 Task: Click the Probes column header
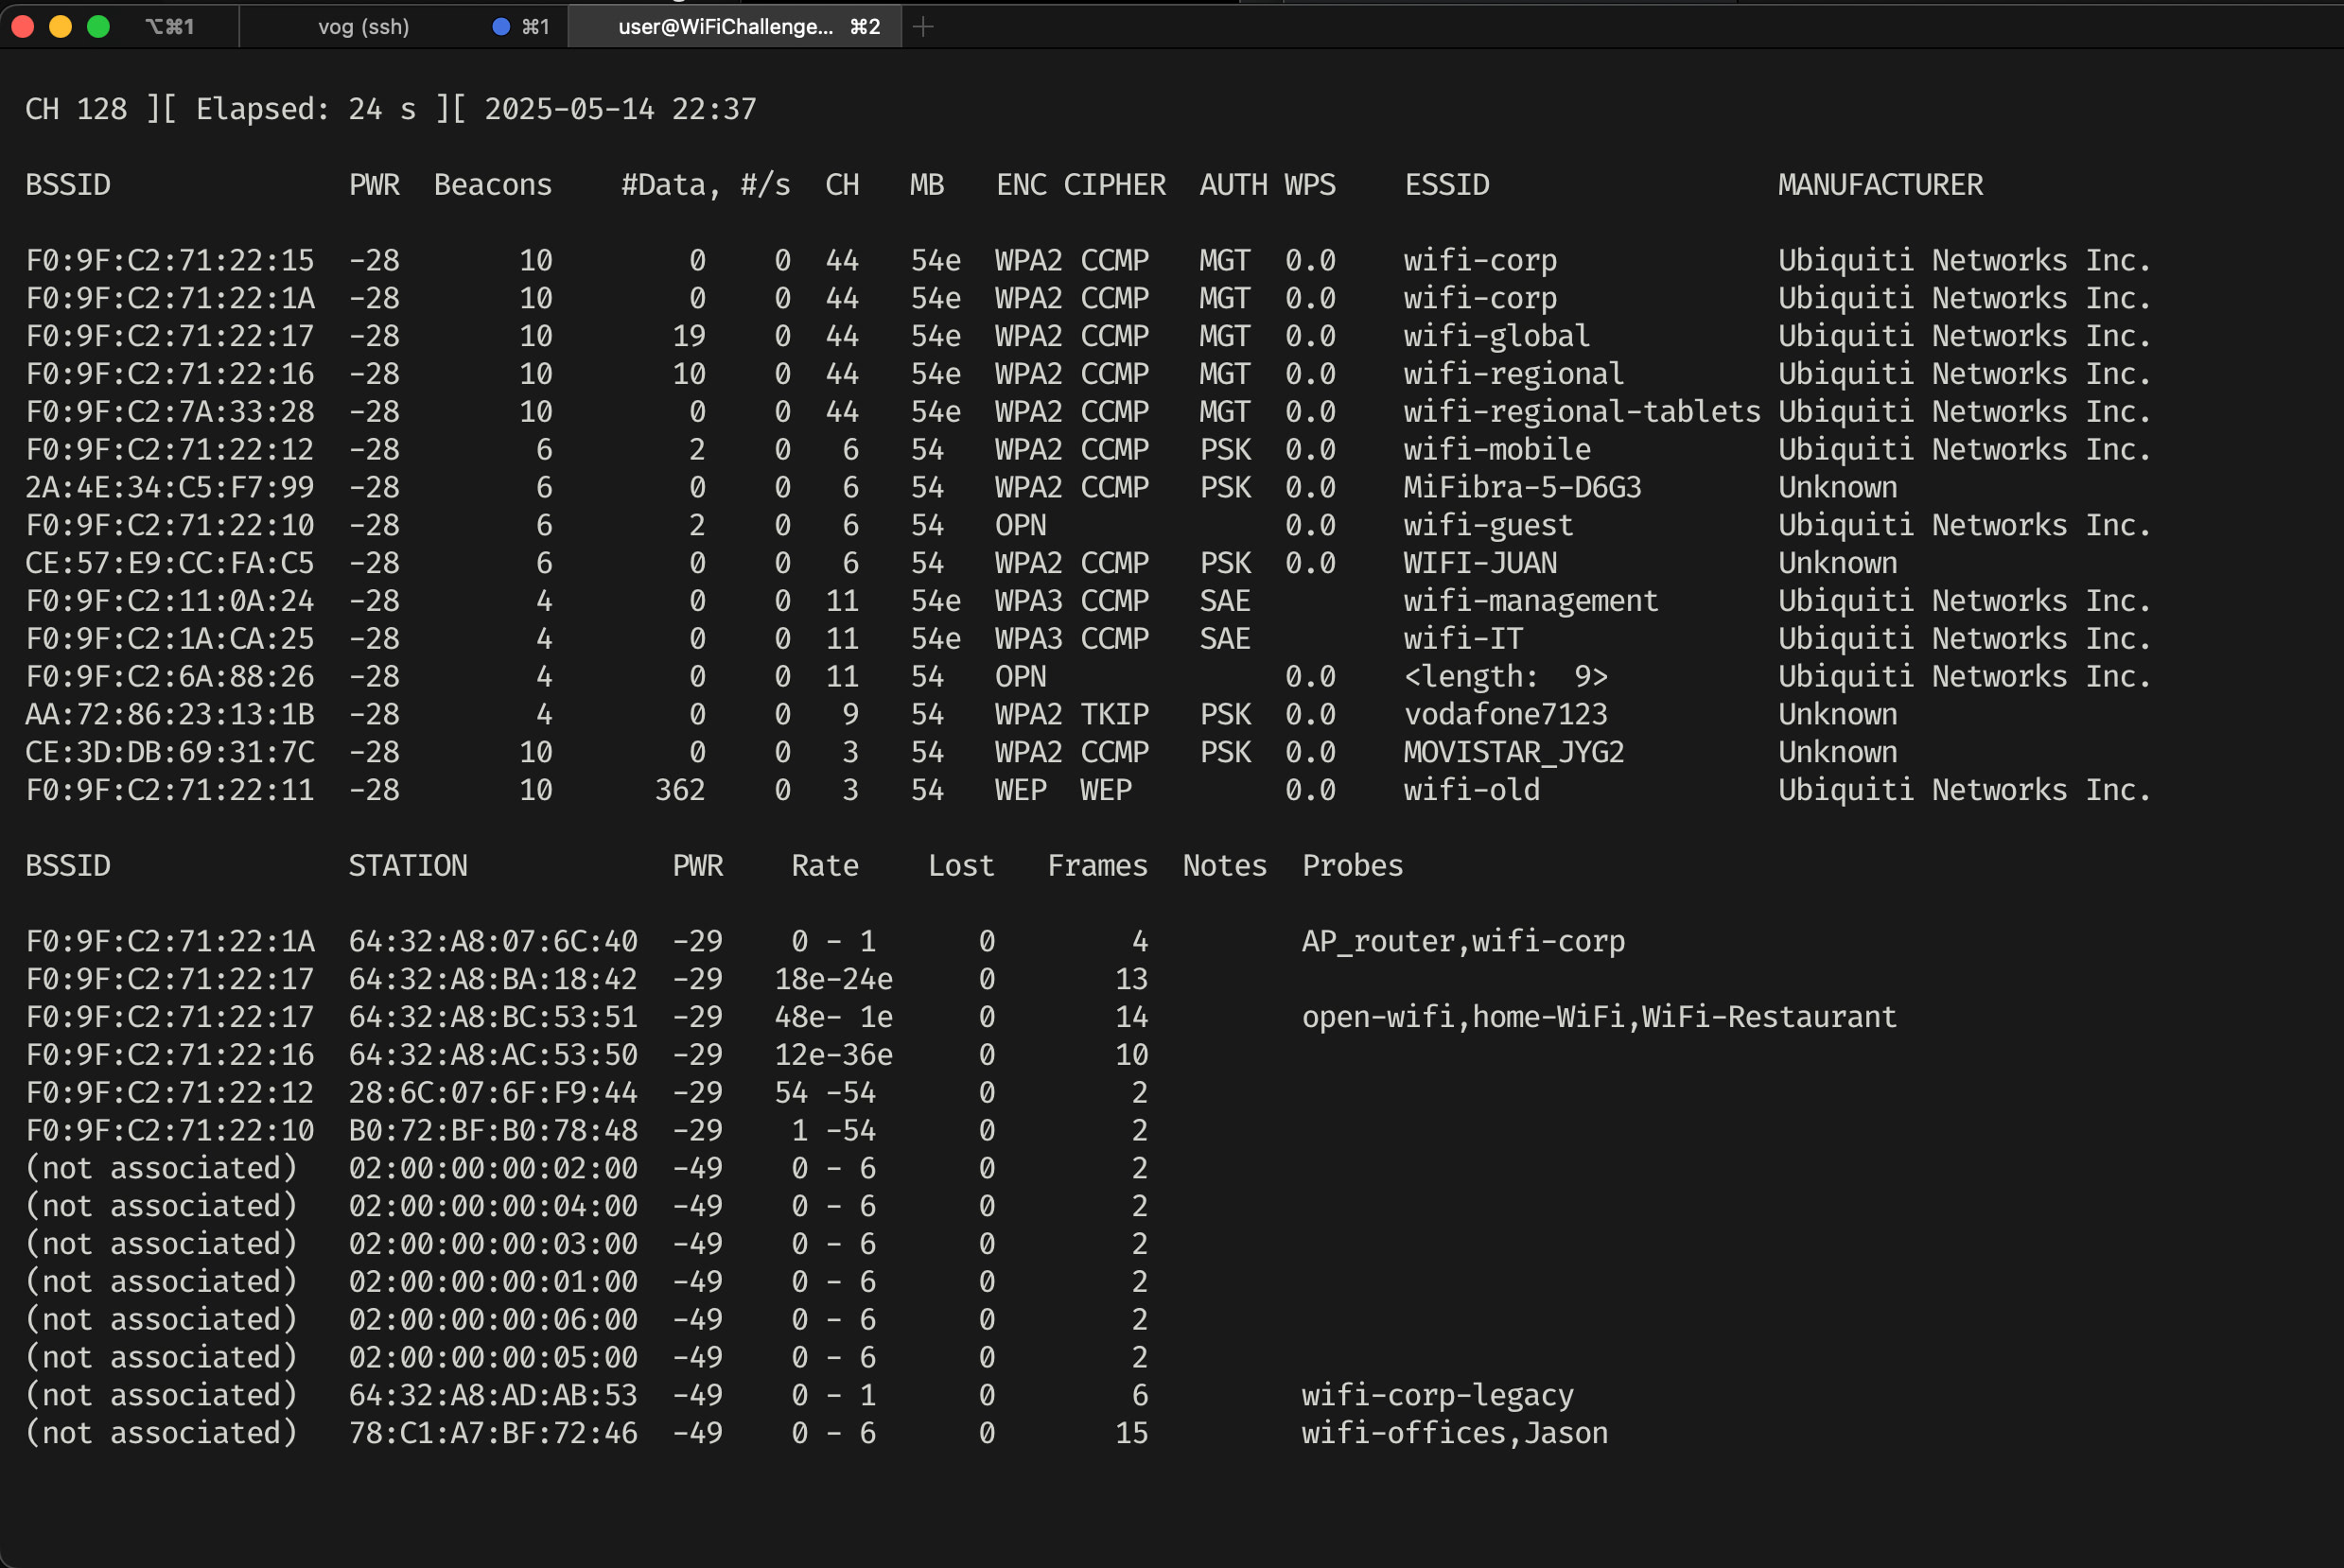pyautogui.click(x=1352, y=866)
